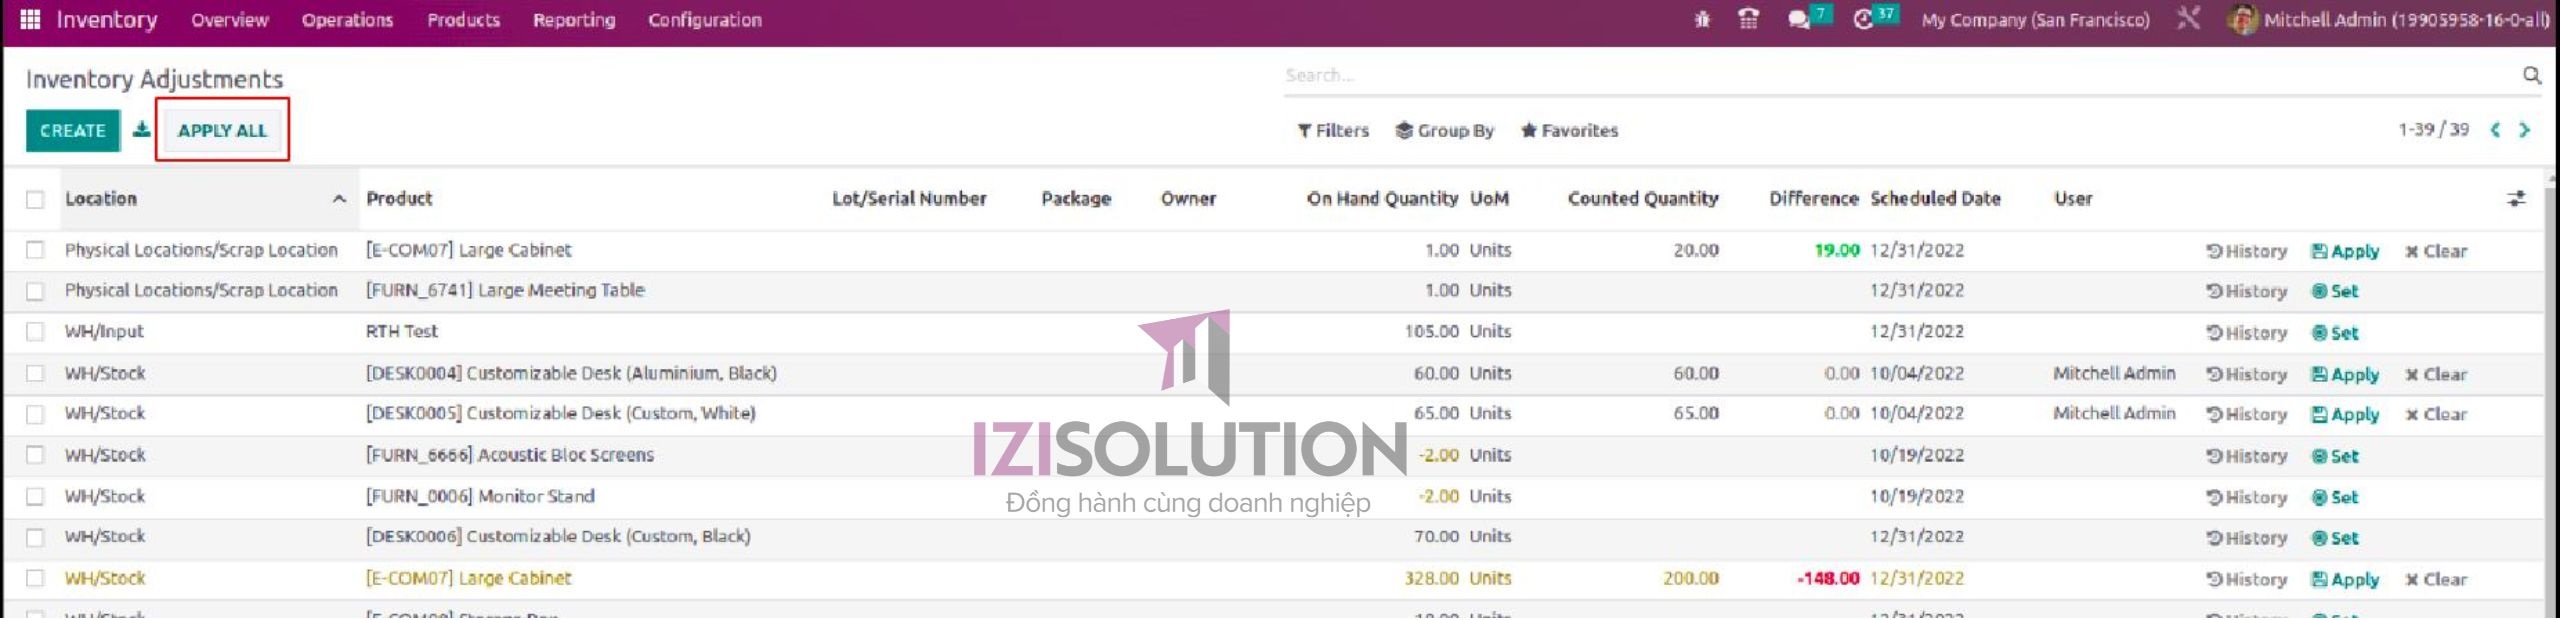
Task: Click the tools wrench icon
Action: [x=2189, y=19]
